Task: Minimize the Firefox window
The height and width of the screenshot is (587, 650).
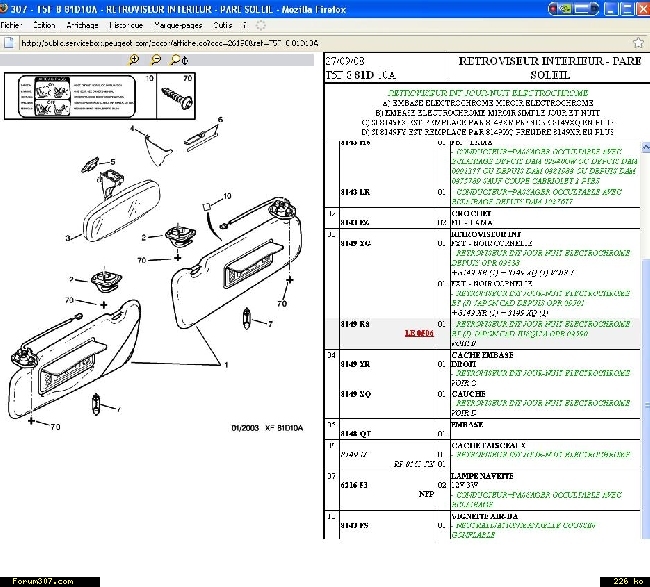Action: [611, 9]
